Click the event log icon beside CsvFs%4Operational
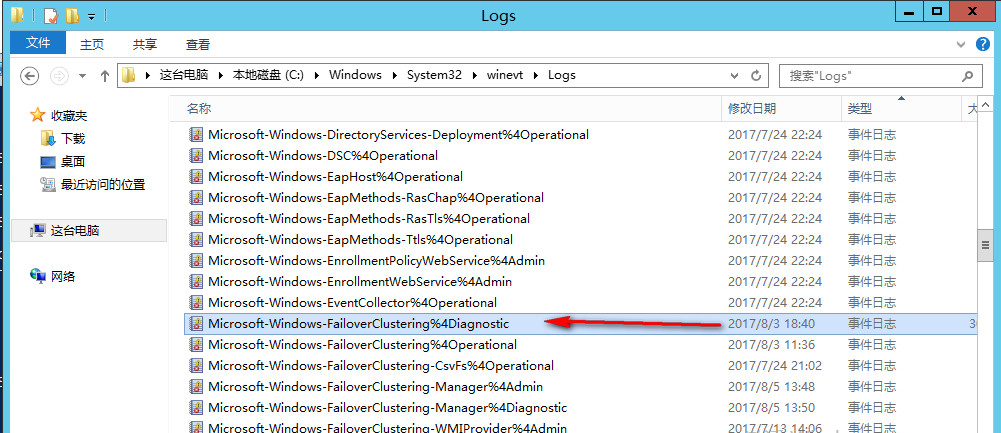This screenshot has height=433, width=1001. [196, 365]
